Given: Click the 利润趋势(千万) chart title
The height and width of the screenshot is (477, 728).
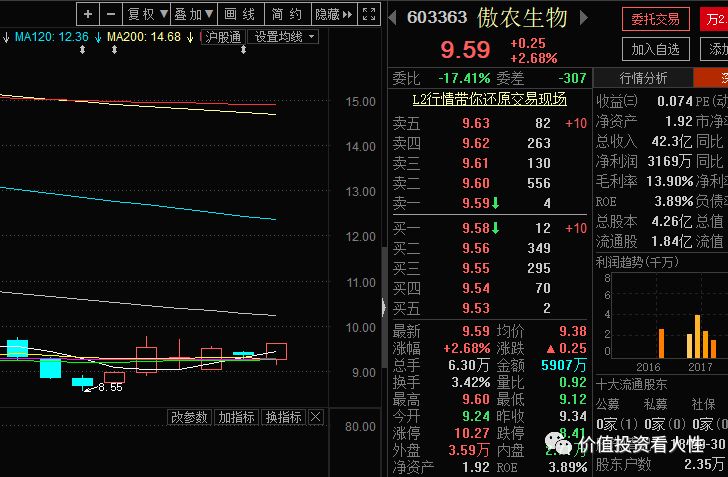Looking at the screenshot, I should [637, 262].
